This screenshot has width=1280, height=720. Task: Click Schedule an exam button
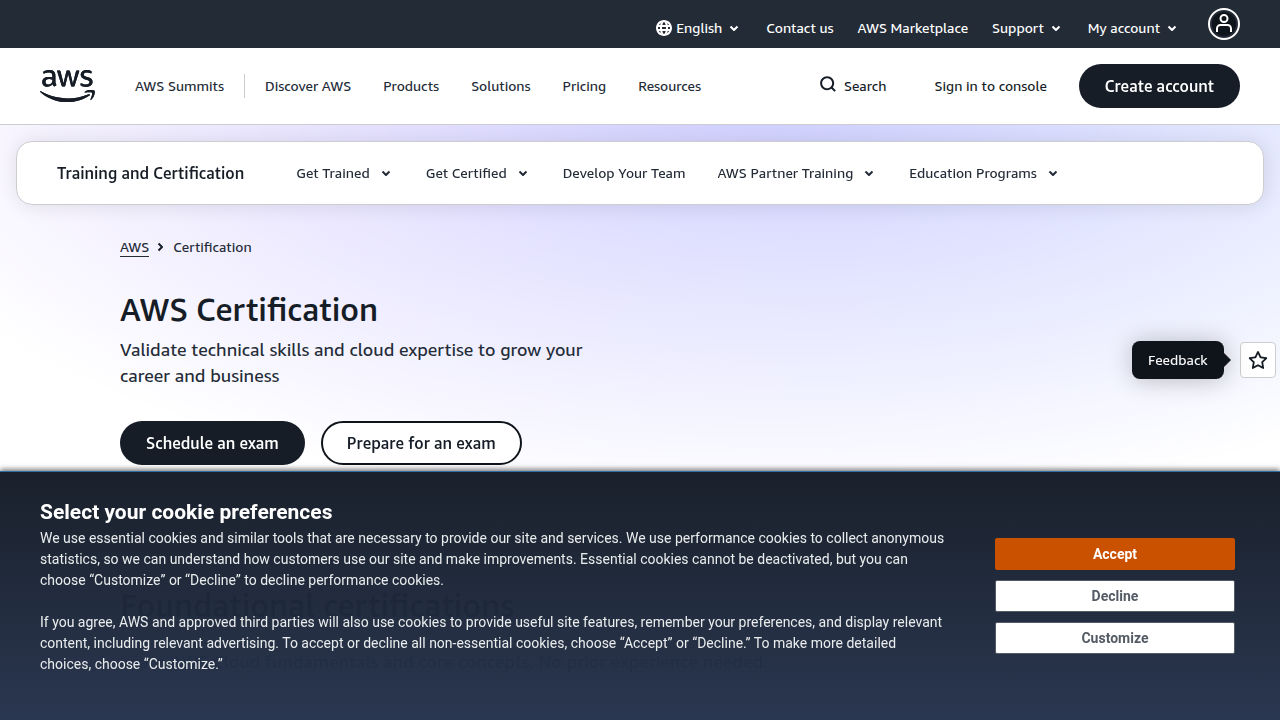pos(212,443)
